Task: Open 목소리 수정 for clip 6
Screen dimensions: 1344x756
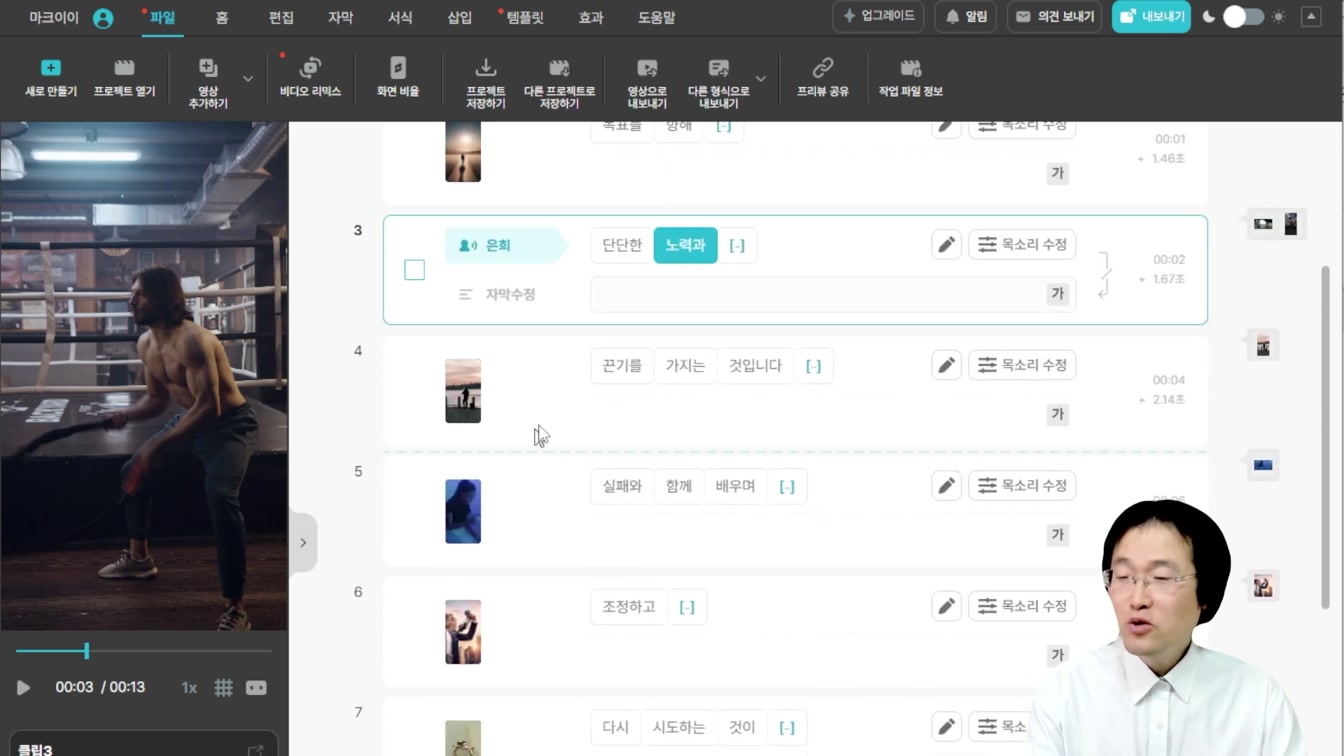Action: [x=1022, y=606]
